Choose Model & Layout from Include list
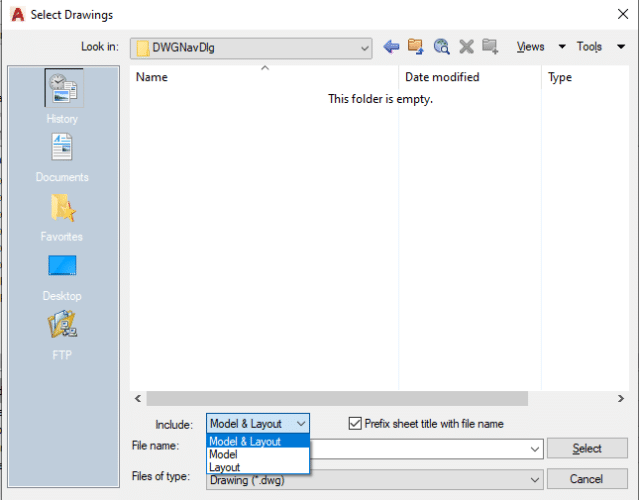 (x=258, y=441)
